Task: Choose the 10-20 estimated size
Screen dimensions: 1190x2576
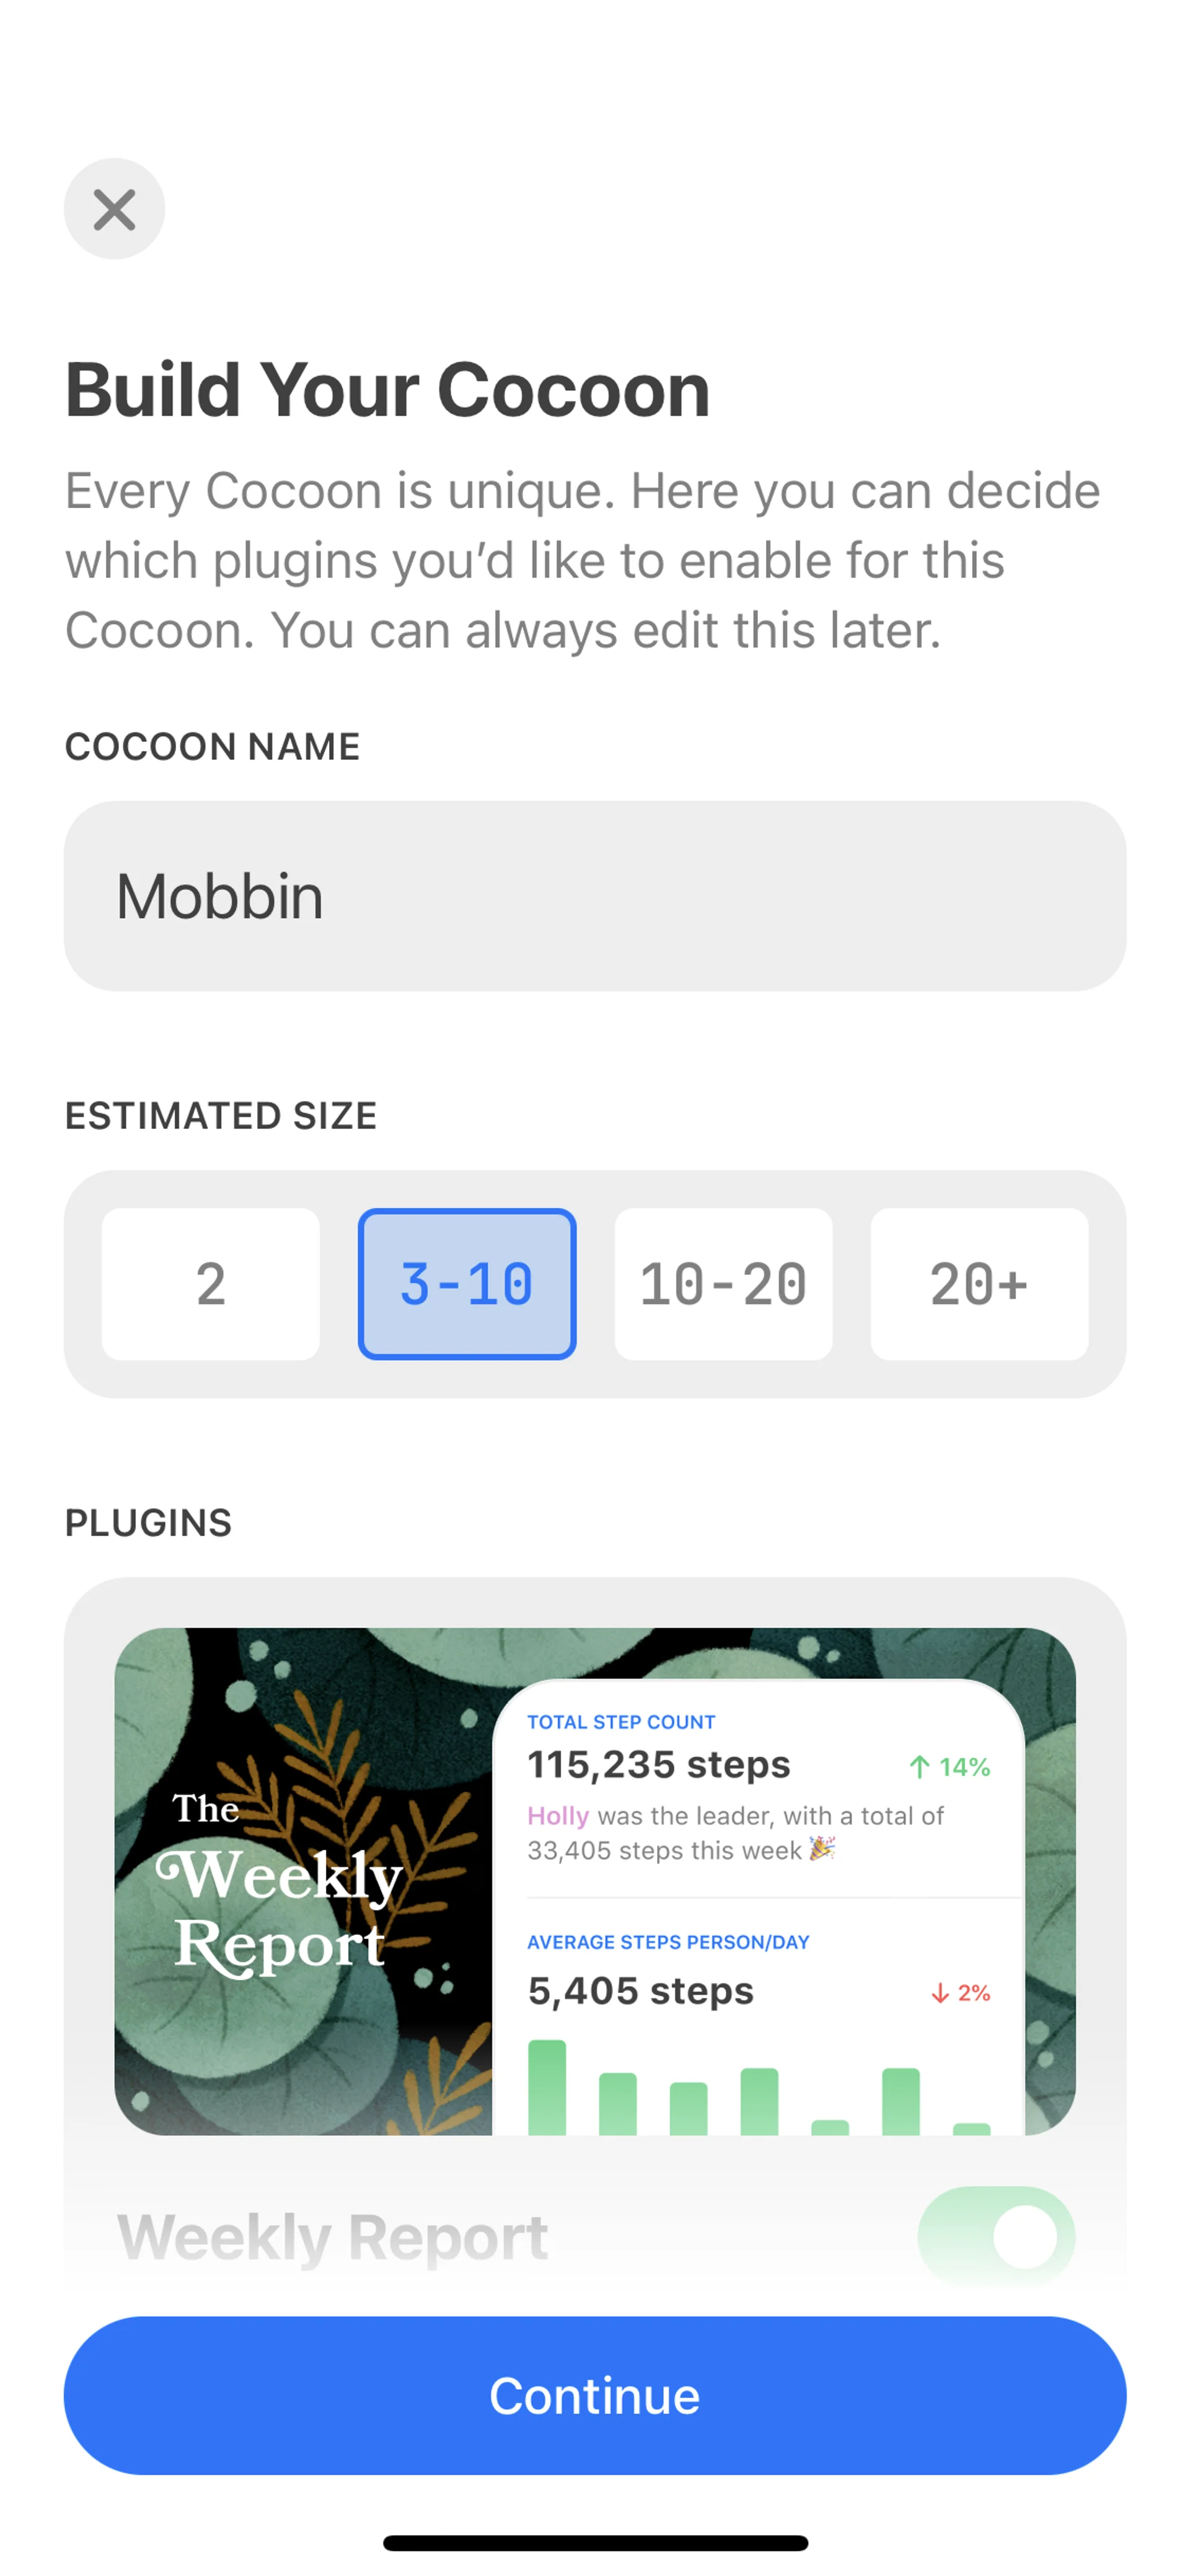Action: (x=722, y=1283)
